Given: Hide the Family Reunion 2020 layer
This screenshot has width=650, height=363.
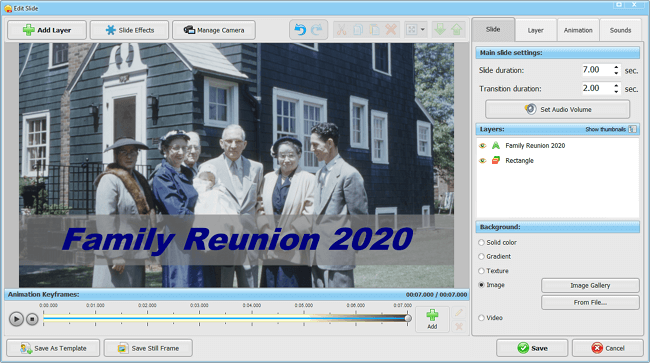Looking at the screenshot, I should 482,146.
